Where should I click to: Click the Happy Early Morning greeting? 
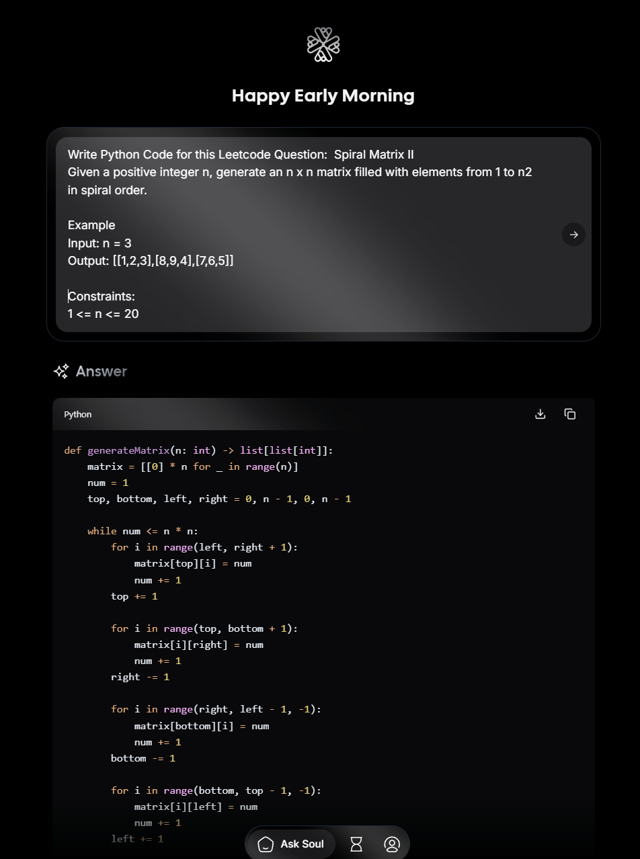[x=323, y=96]
